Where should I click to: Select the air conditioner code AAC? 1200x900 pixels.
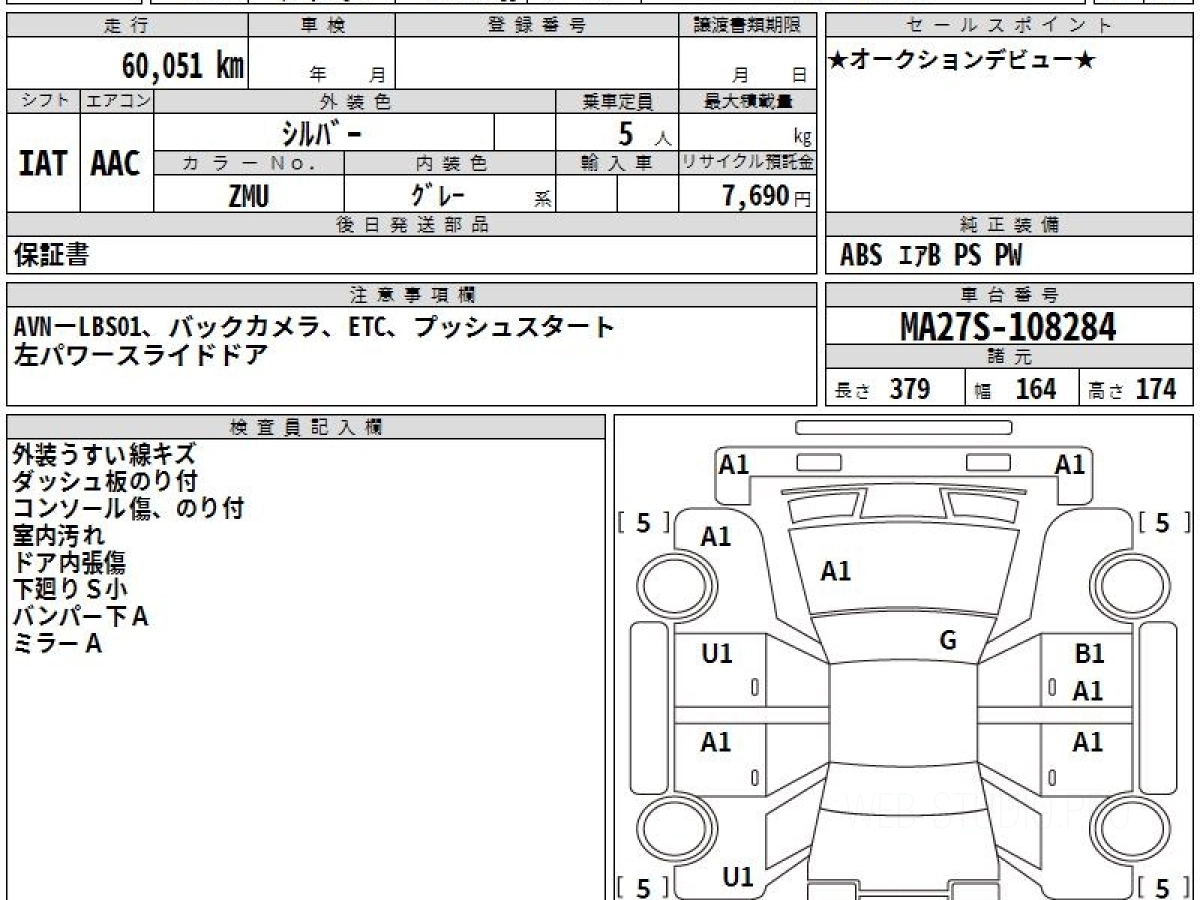116,163
